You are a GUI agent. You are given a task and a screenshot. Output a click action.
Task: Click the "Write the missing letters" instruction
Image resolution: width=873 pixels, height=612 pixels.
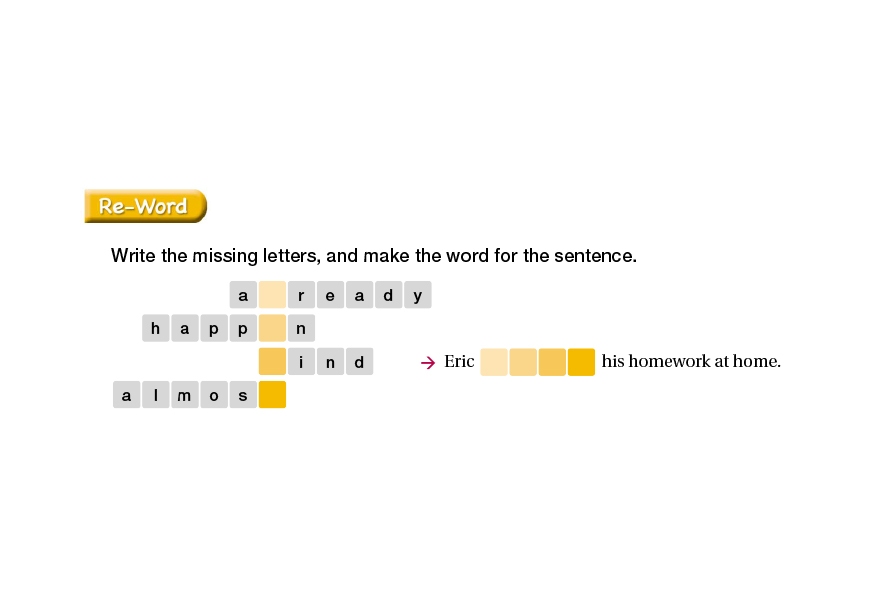point(373,256)
